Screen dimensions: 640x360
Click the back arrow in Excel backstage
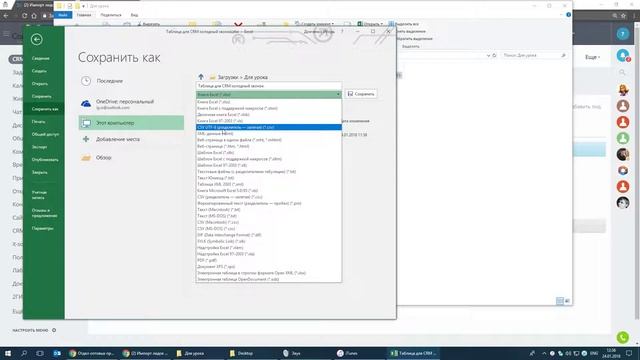37,39
